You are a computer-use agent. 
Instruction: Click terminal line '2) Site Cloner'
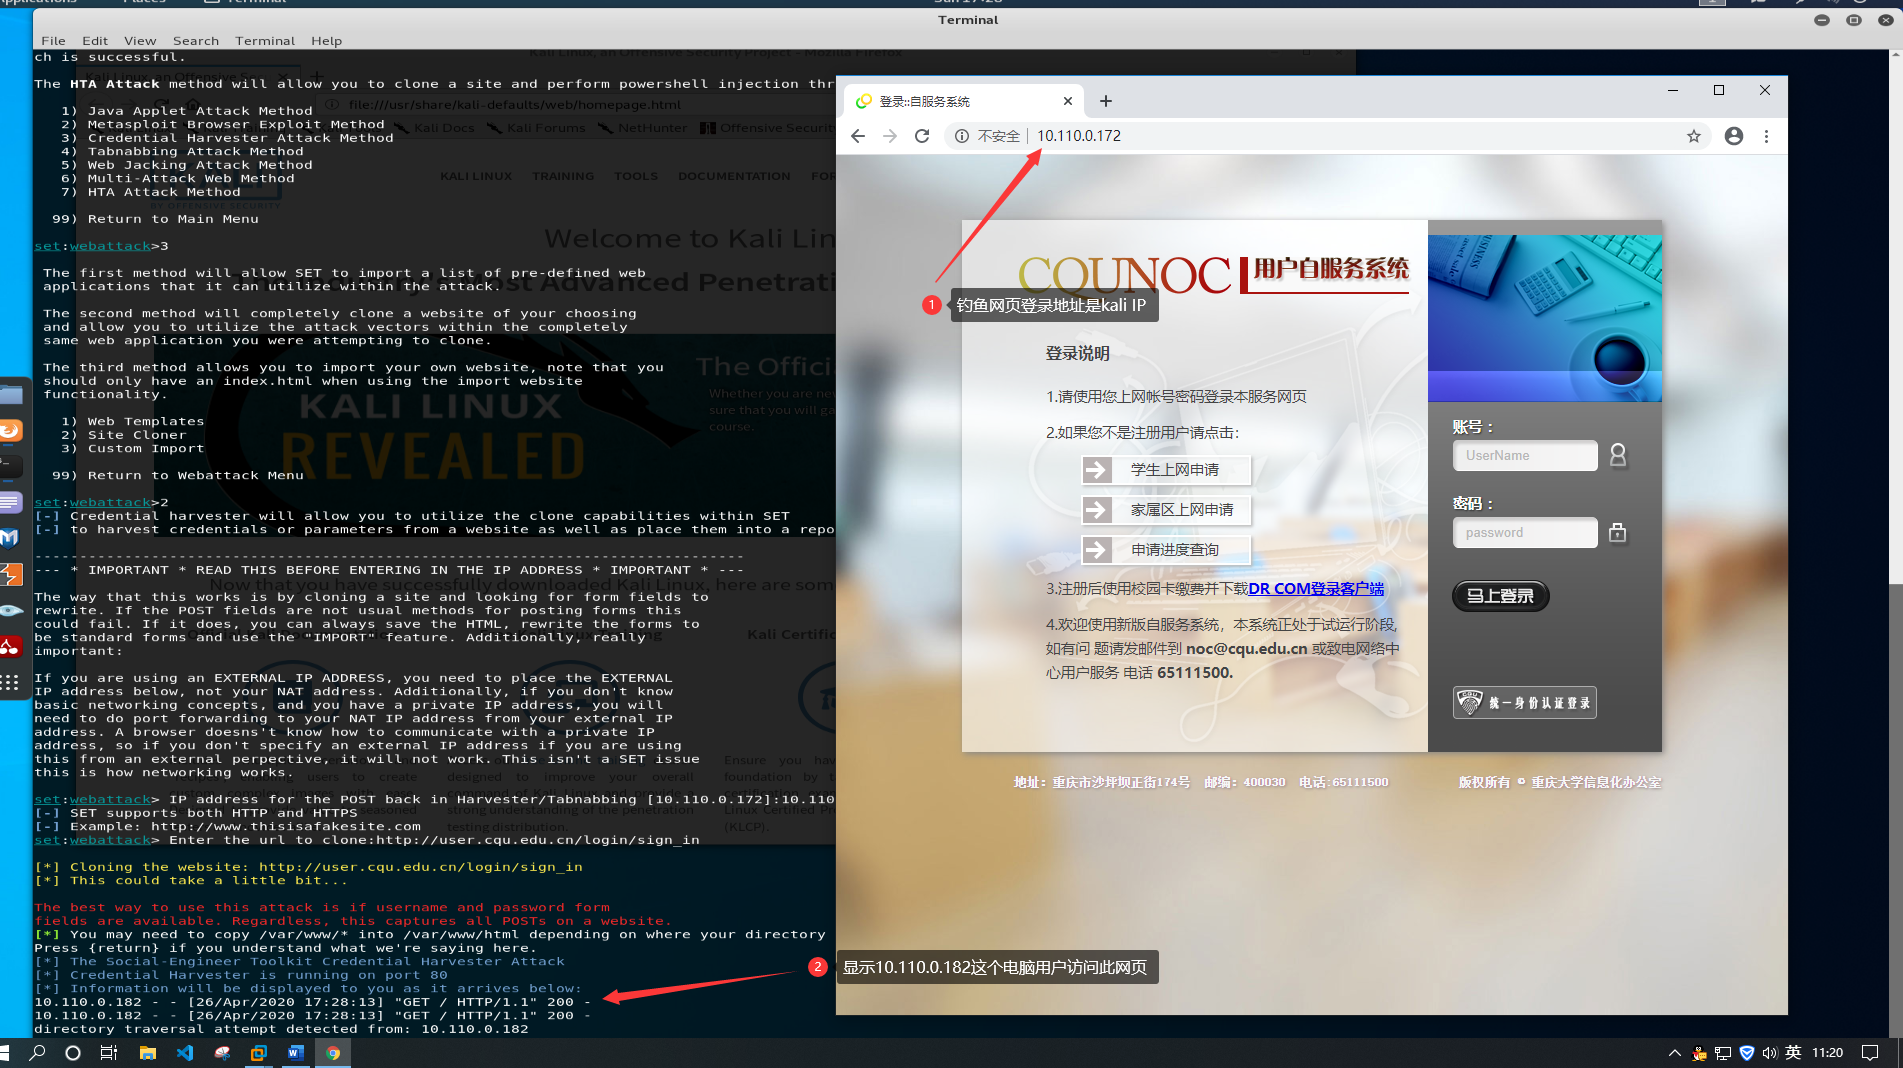click(124, 435)
